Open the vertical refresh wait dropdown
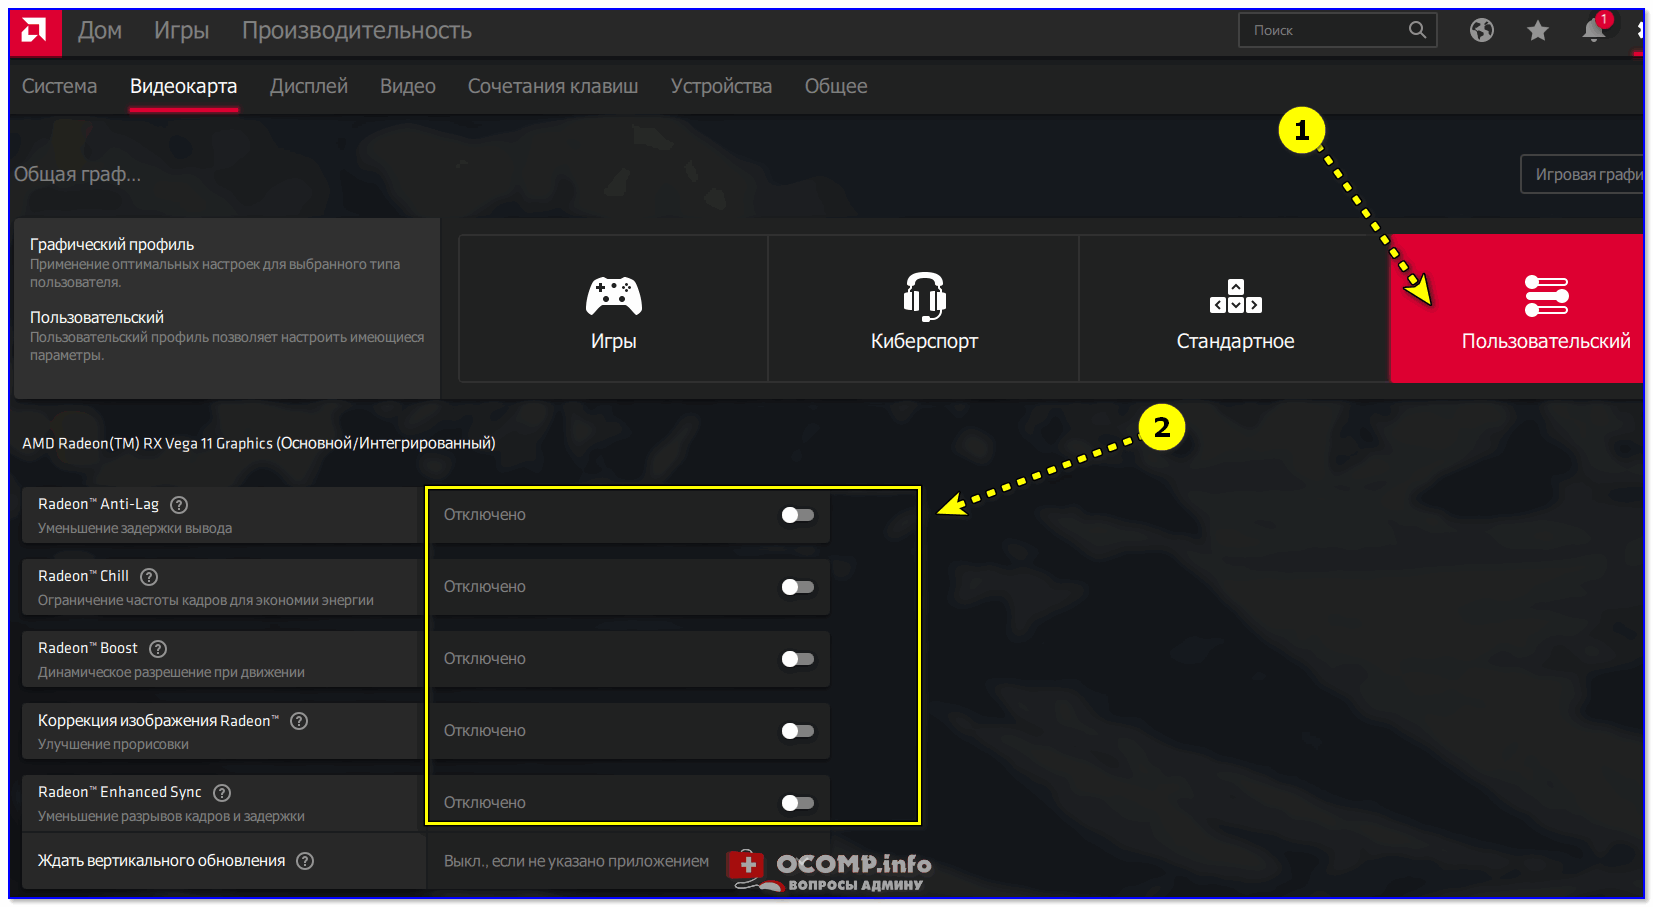 point(577,861)
